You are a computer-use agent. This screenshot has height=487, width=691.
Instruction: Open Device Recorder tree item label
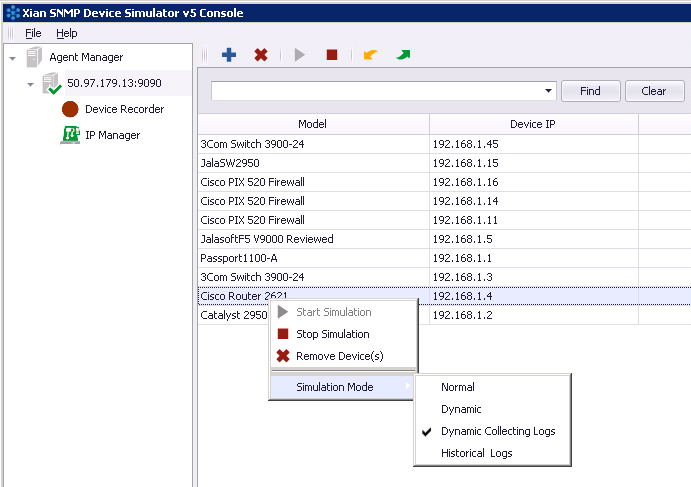point(124,109)
